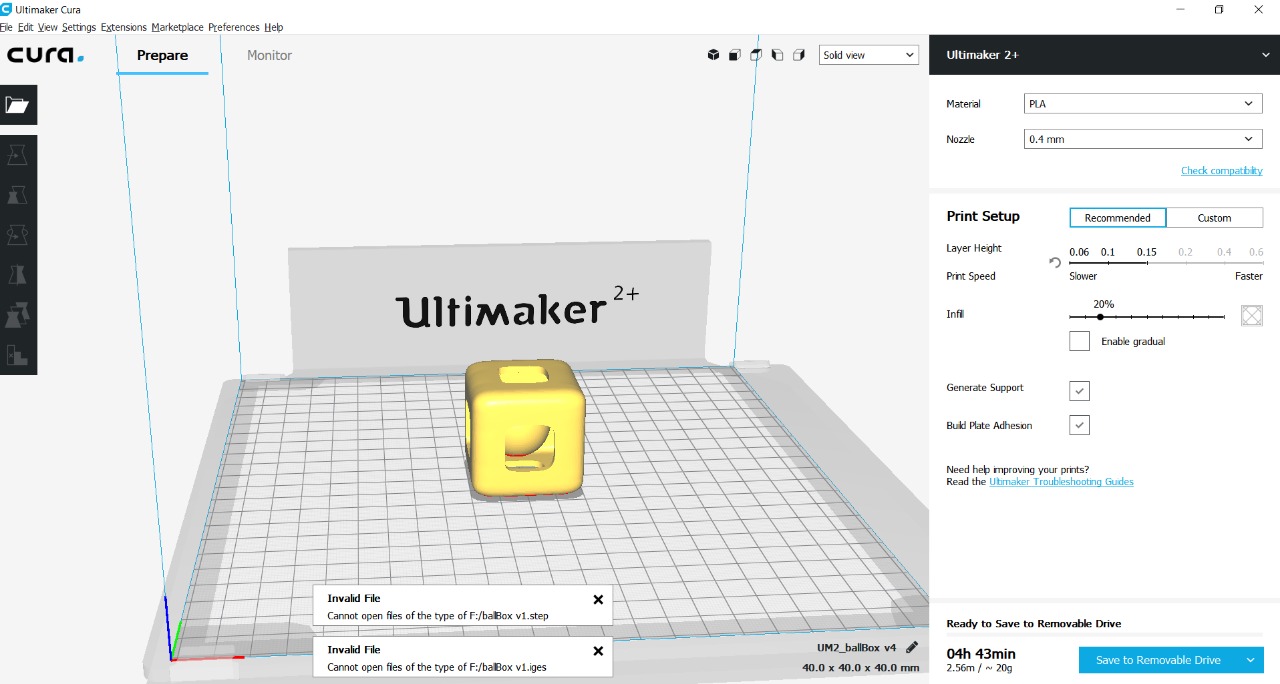Open the Nozzle 0.4 mm dropdown
Screen dimensions: 1280x684
[x=1143, y=139]
